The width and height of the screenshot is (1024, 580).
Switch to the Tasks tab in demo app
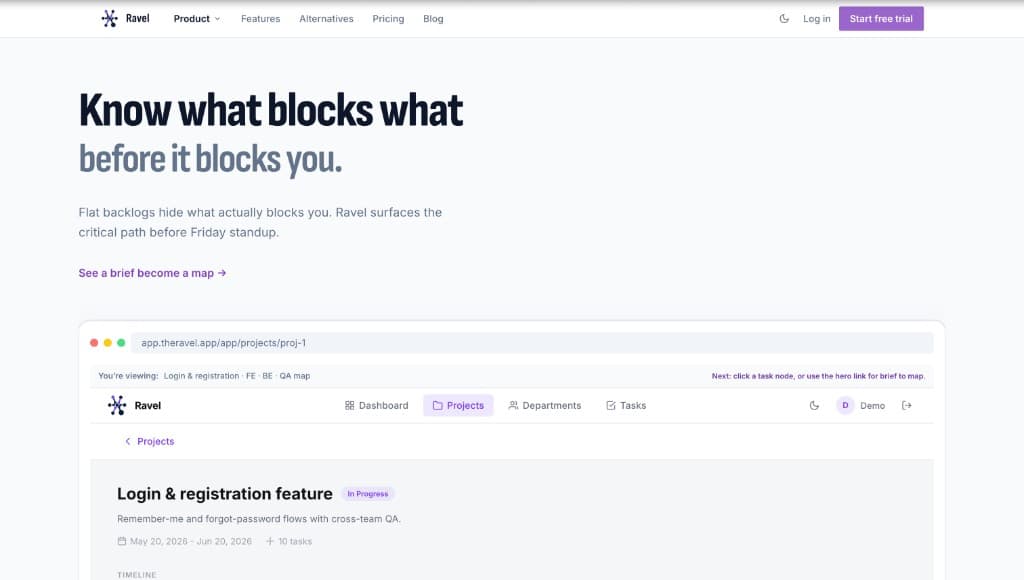[626, 406]
